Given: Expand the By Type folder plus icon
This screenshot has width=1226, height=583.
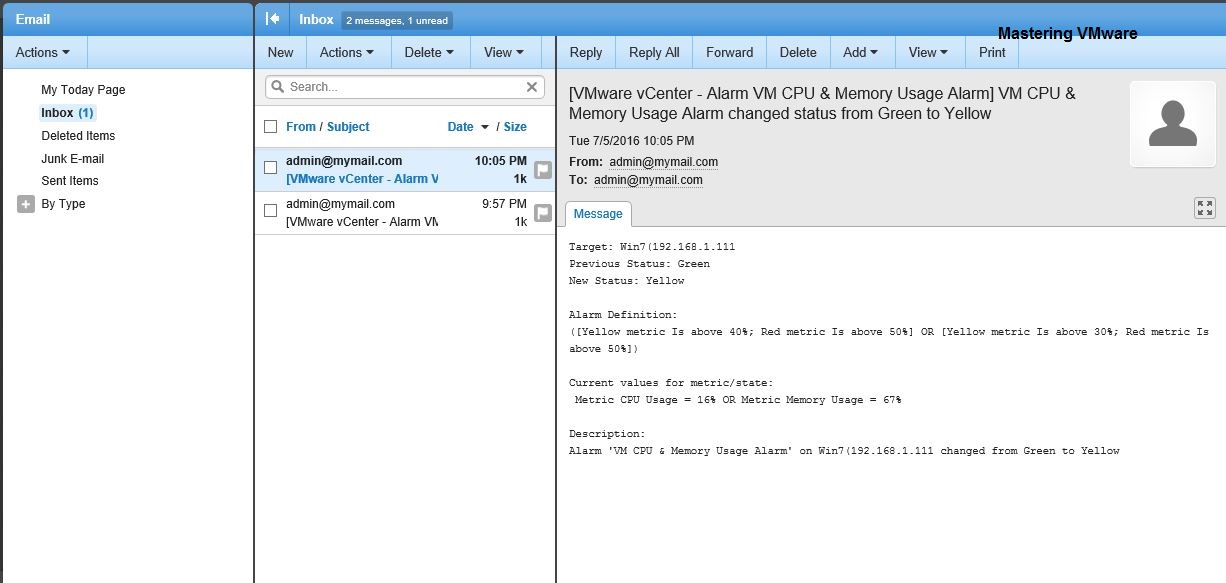Looking at the screenshot, I should click(26, 204).
